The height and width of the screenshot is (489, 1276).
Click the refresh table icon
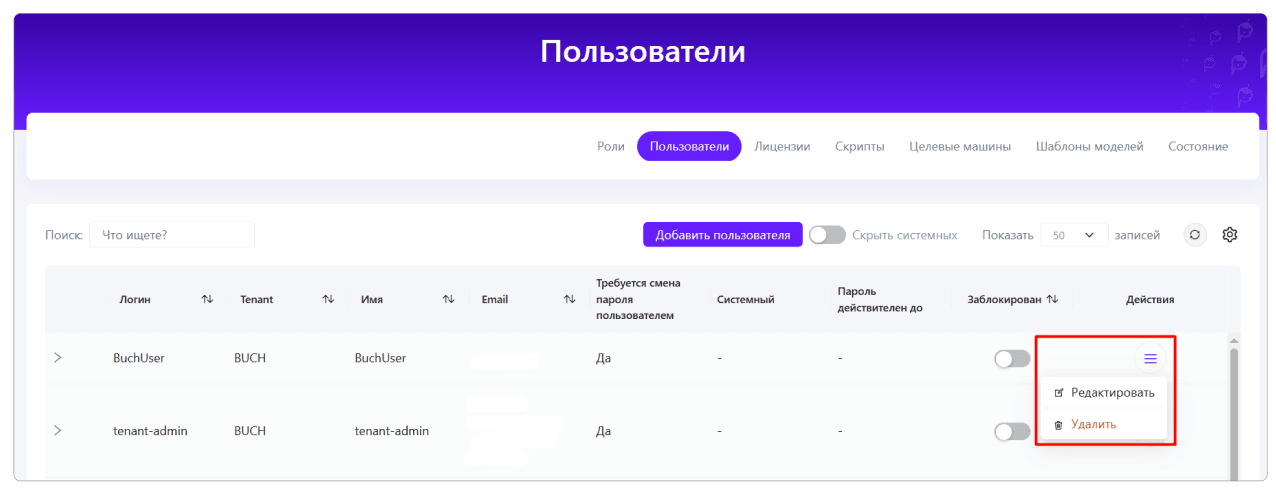(x=1195, y=235)
